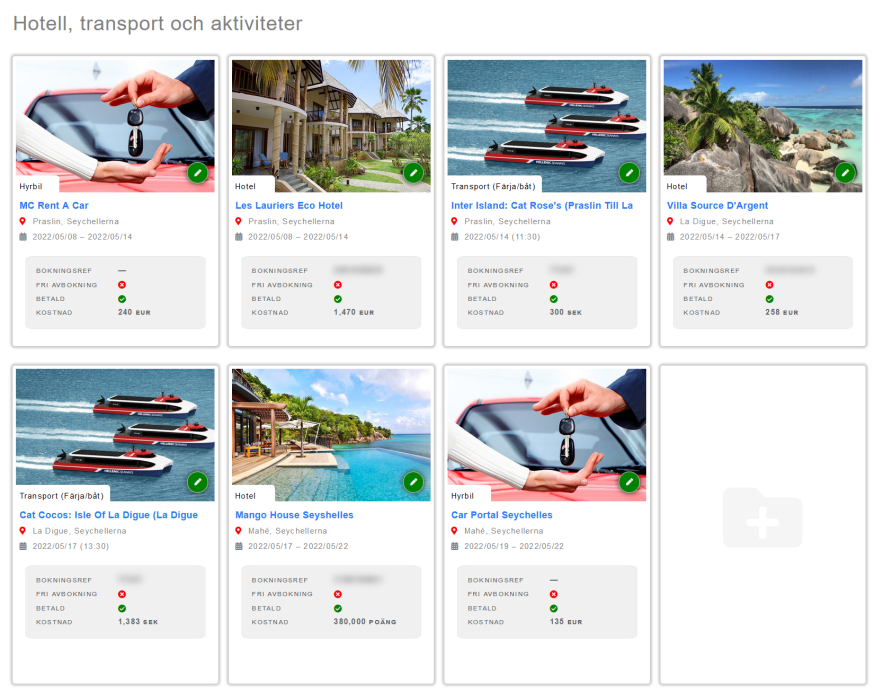The width and height of the screenshot is (883, 700).
Task: Click edit pencil on Car Portal Seychelles card
Action: coord(629,482)
